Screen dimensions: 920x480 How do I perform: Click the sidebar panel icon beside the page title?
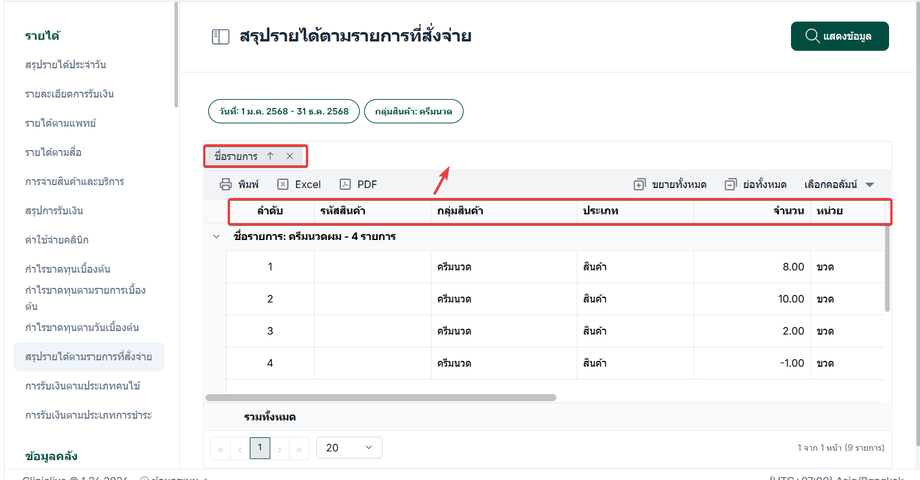point(221,37)
